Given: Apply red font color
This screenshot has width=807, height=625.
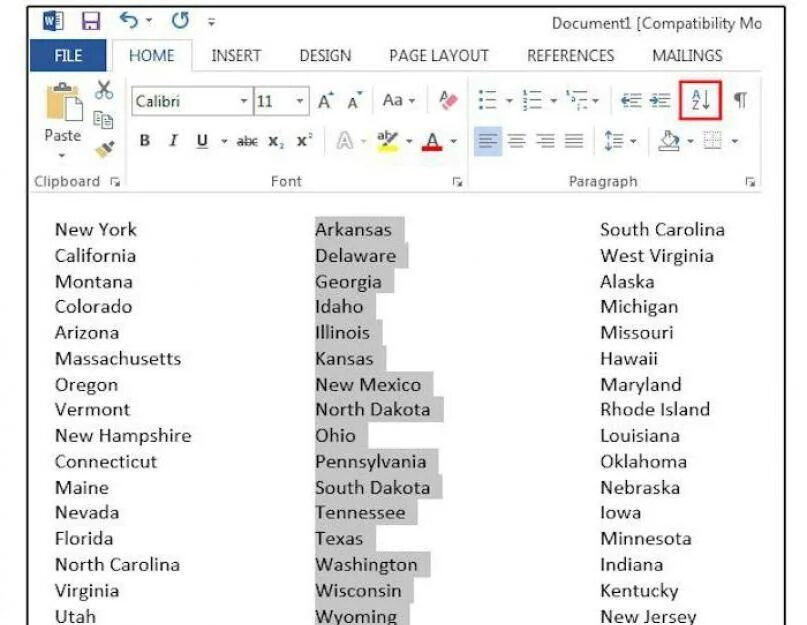Looking at the screenshot, I should [432, 141].
